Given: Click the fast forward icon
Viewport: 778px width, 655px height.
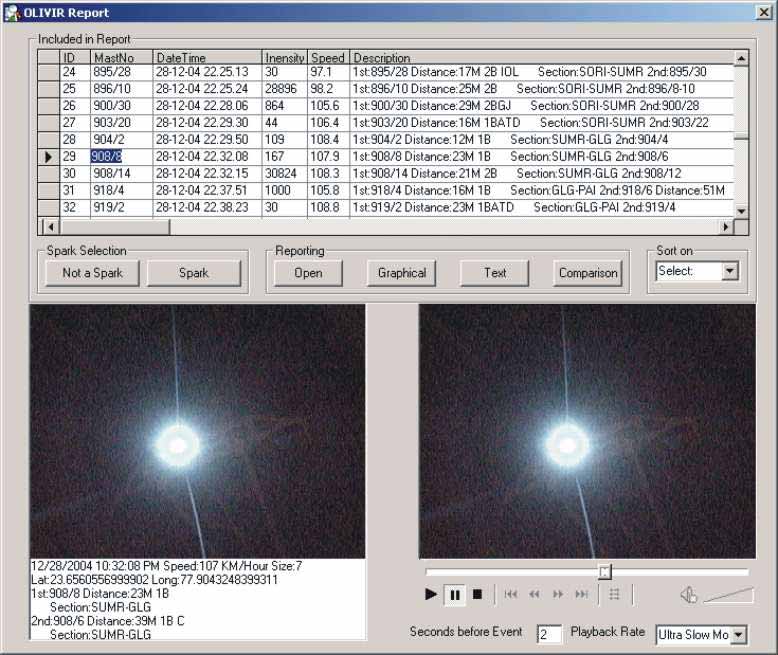Looking at the screenshot, I should click(x=558, y=594).
